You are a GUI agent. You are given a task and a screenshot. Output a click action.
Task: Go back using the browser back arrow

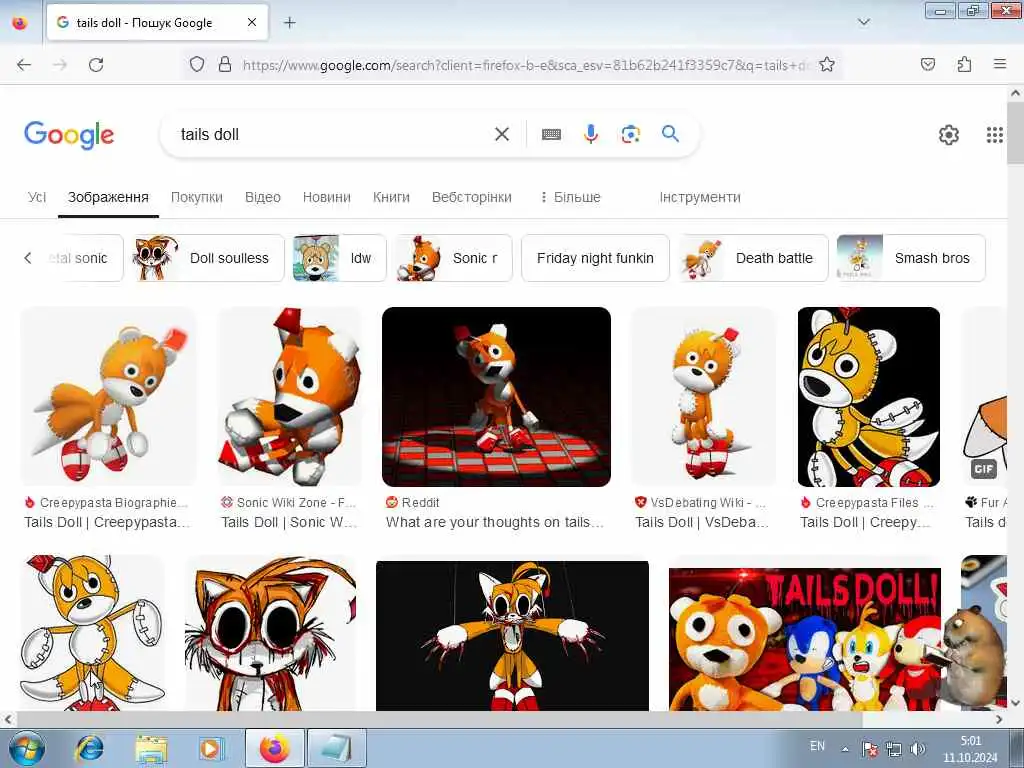click(x=24, y=65)
